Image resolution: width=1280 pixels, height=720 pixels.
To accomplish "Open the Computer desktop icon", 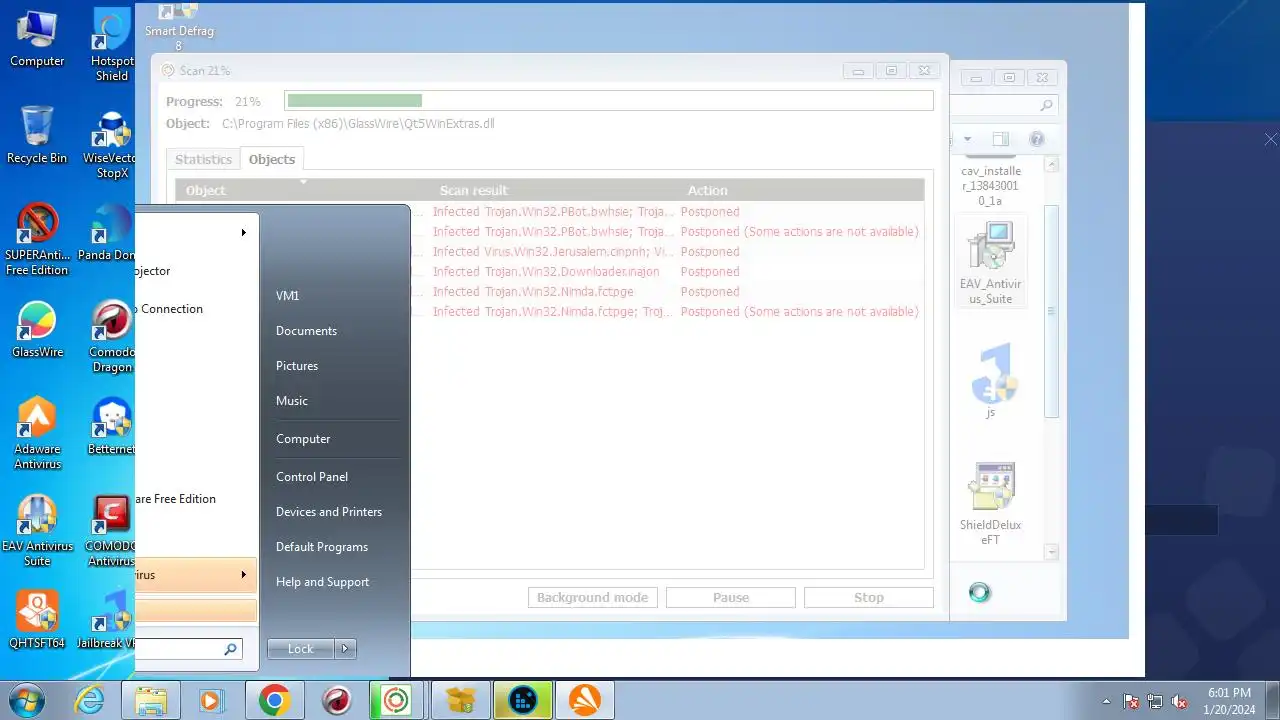I will click(37, 40).
